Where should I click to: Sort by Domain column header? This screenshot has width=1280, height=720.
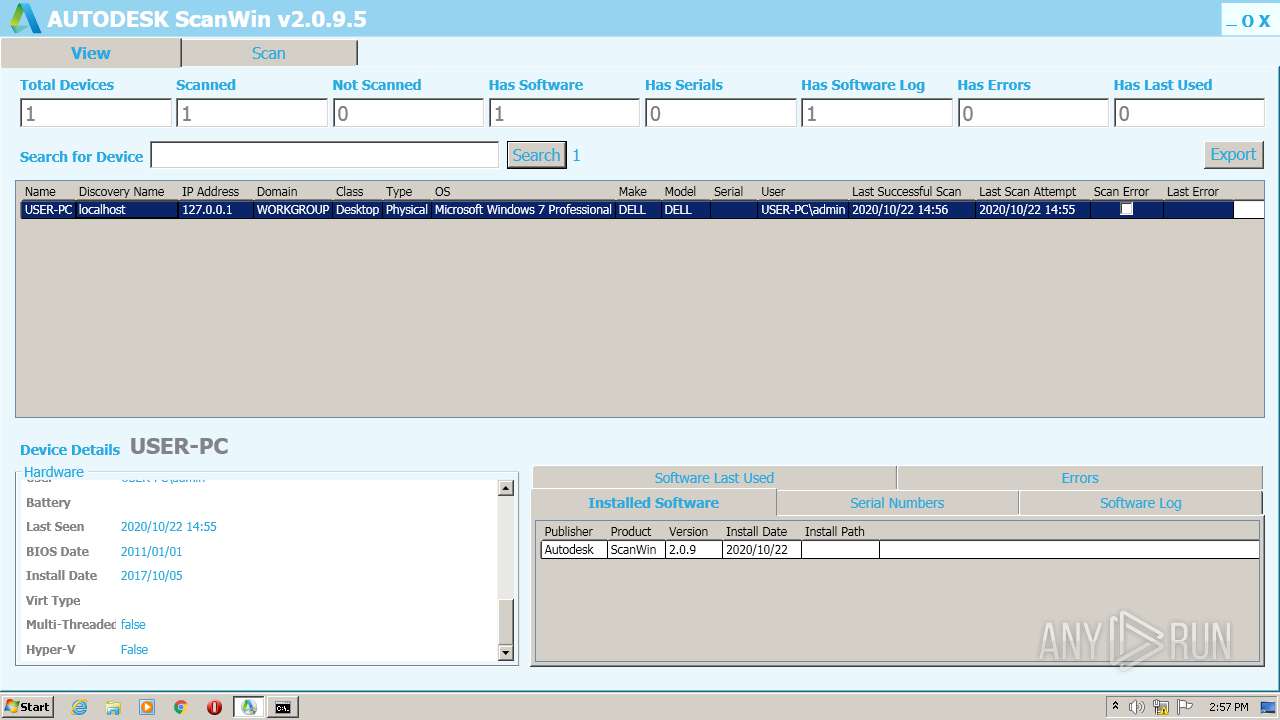(277, 191)
